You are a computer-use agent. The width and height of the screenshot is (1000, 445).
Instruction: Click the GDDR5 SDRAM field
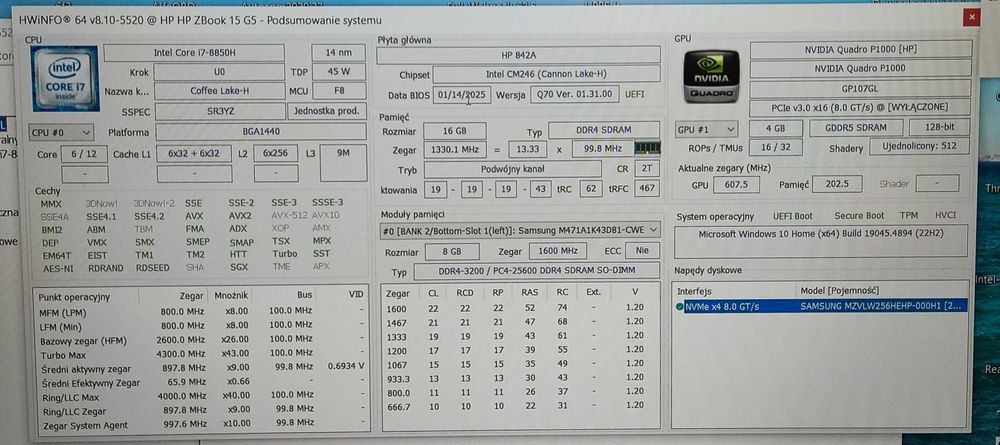856,128
